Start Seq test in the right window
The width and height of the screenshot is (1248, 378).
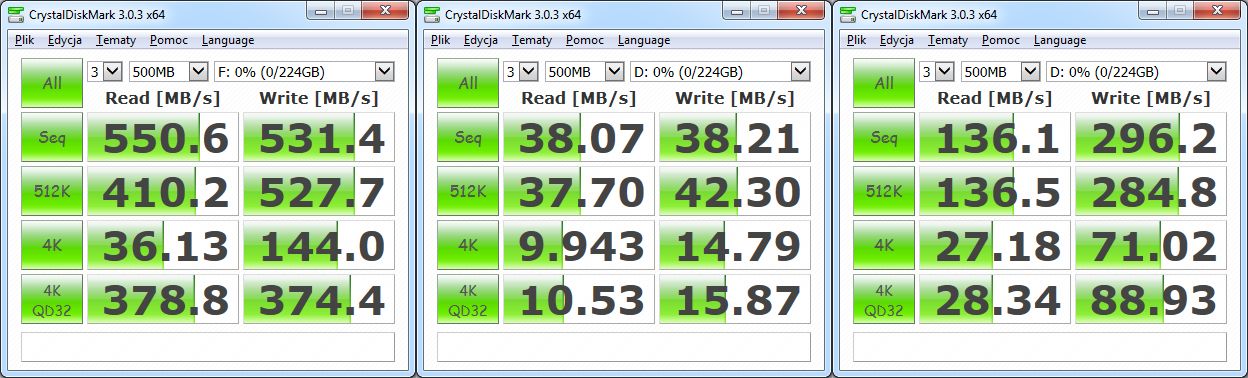point(884,137)
